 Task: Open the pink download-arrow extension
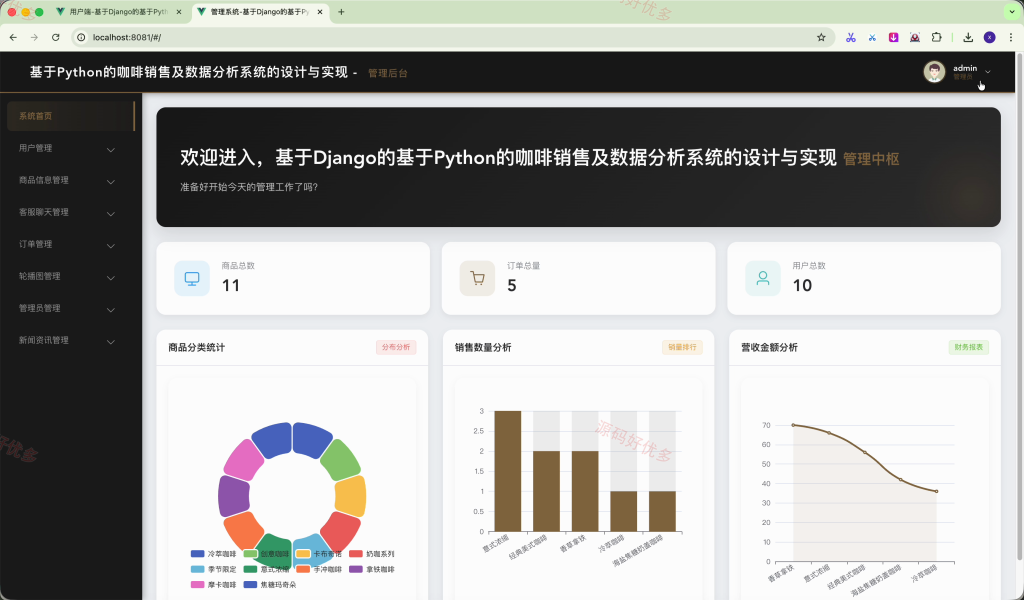coord(893,37)
